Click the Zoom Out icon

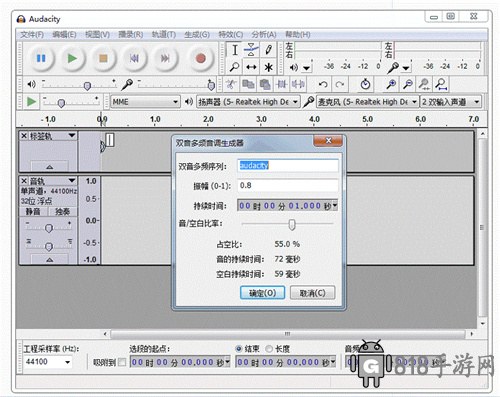[408, 84]
